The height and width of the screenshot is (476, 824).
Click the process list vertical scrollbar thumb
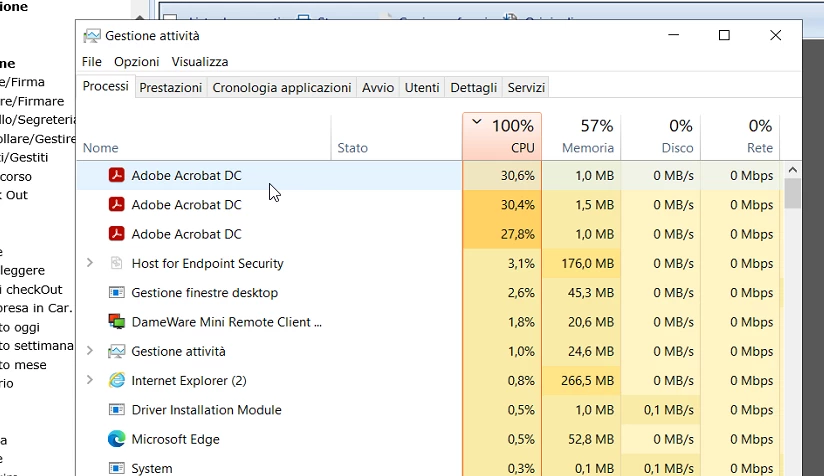tap(793, 193)
